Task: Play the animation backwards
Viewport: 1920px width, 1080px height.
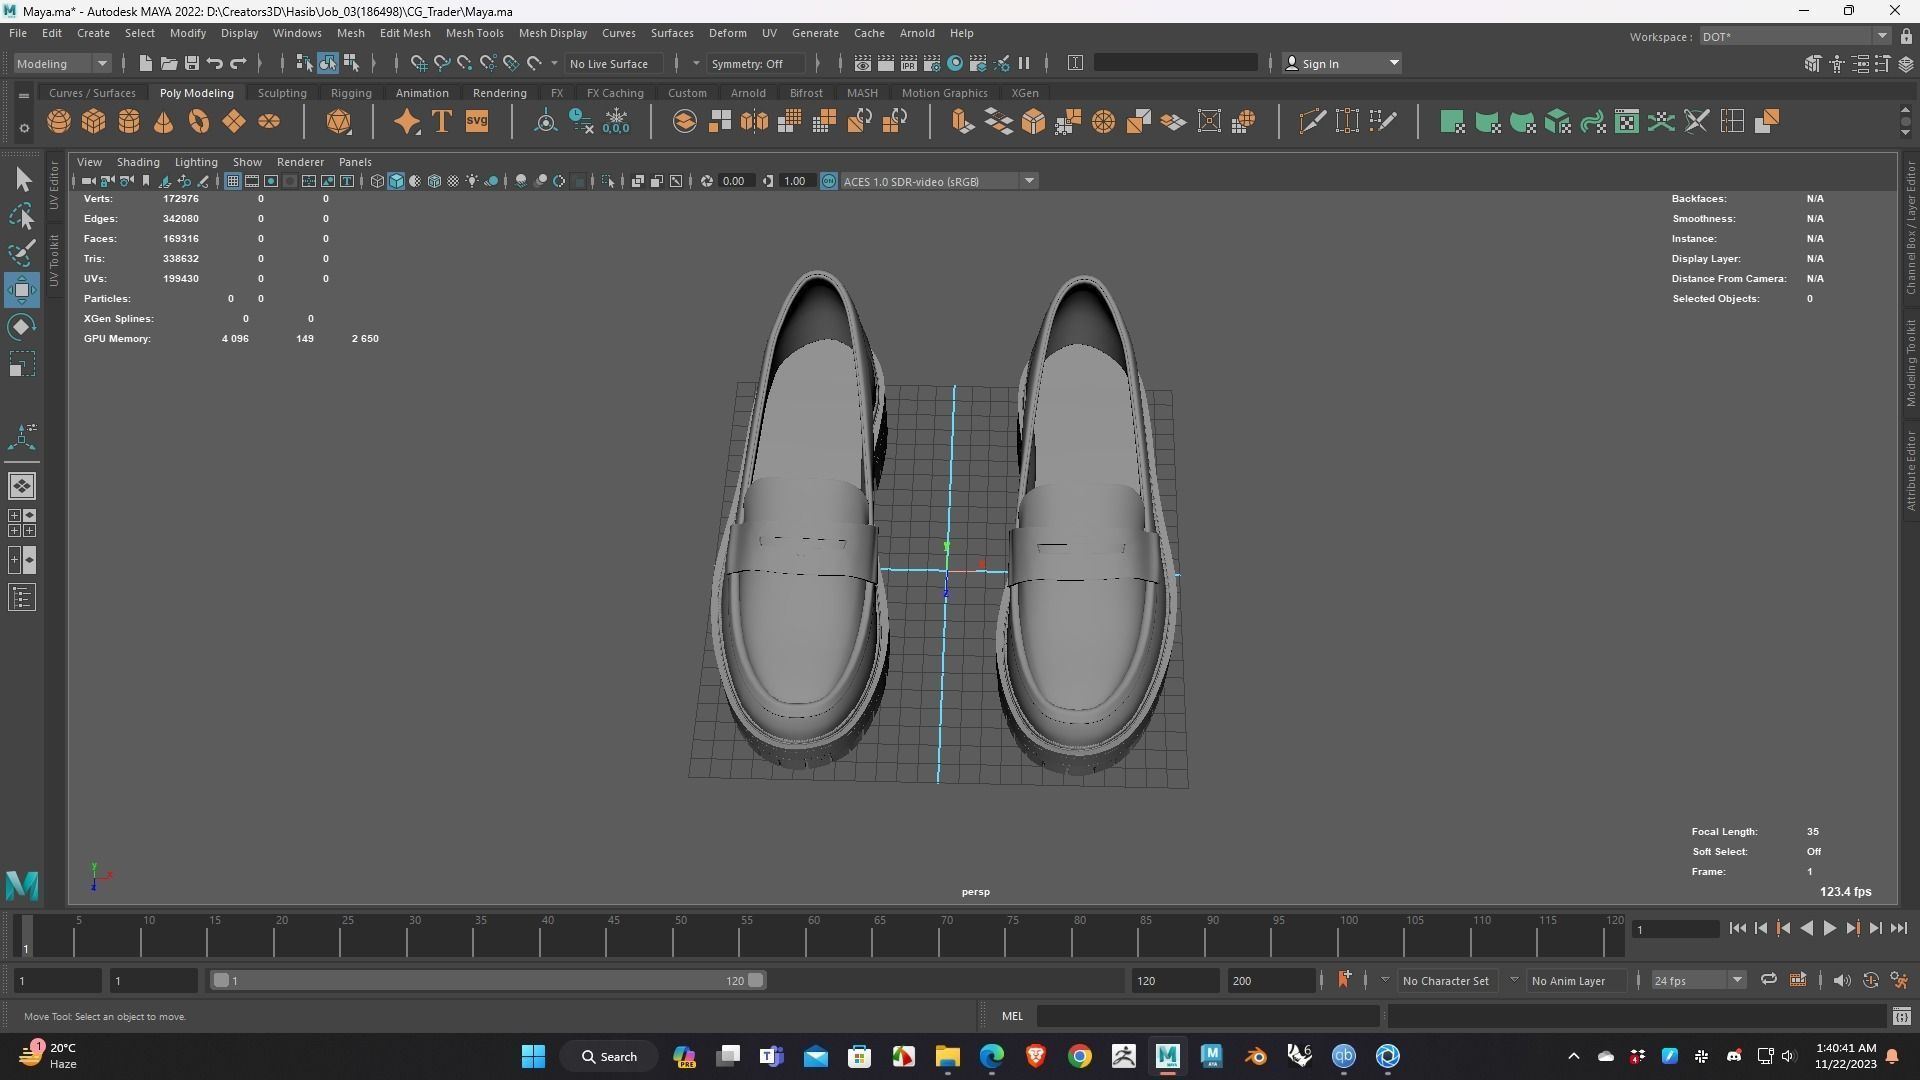Action: pos(1807,928)
